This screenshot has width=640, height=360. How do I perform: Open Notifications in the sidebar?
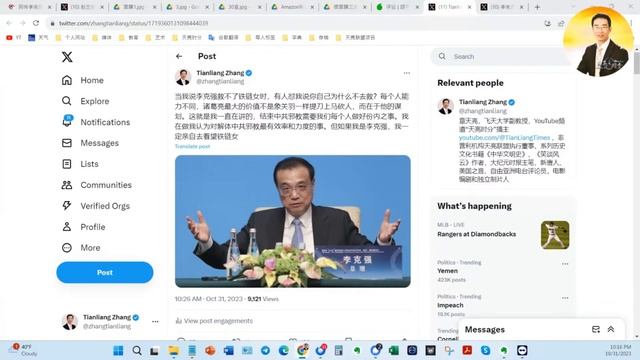[96, 122]
